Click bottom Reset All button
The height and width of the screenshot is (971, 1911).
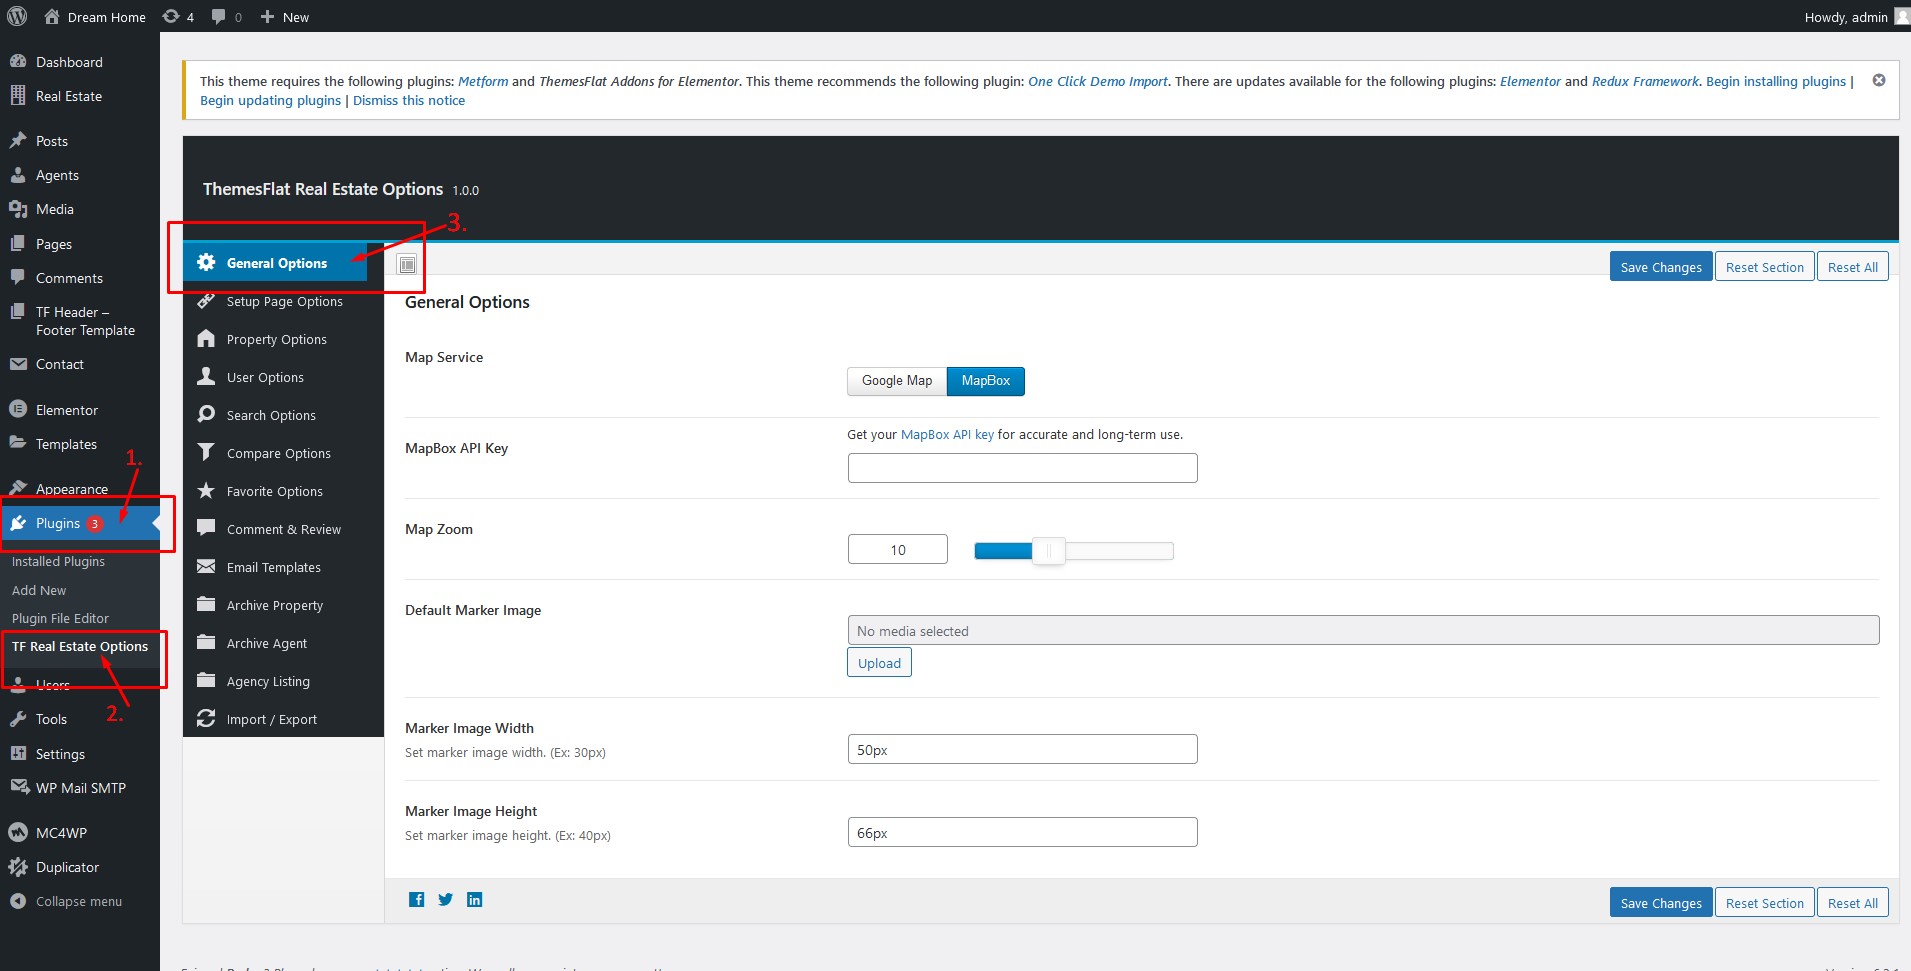tap(1852, 903)
